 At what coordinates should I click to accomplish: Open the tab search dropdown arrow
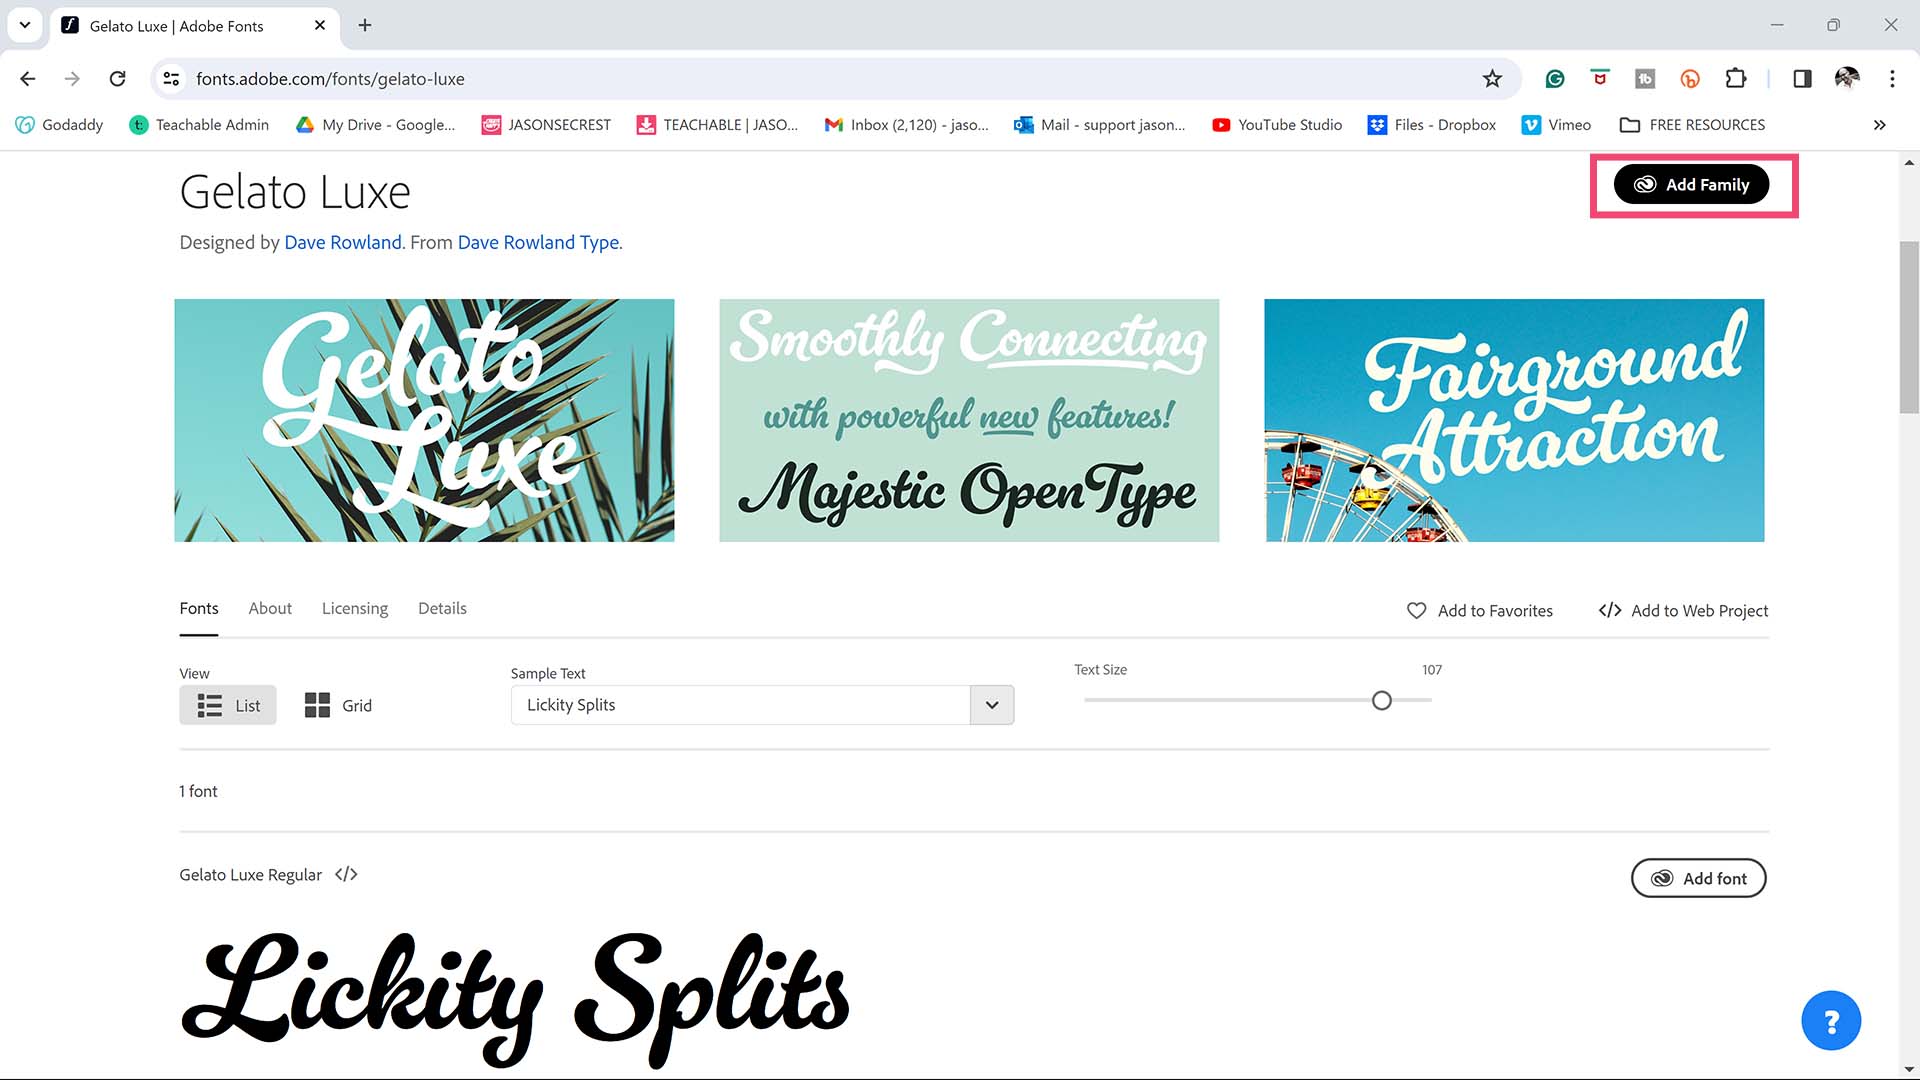coord(25,25)
